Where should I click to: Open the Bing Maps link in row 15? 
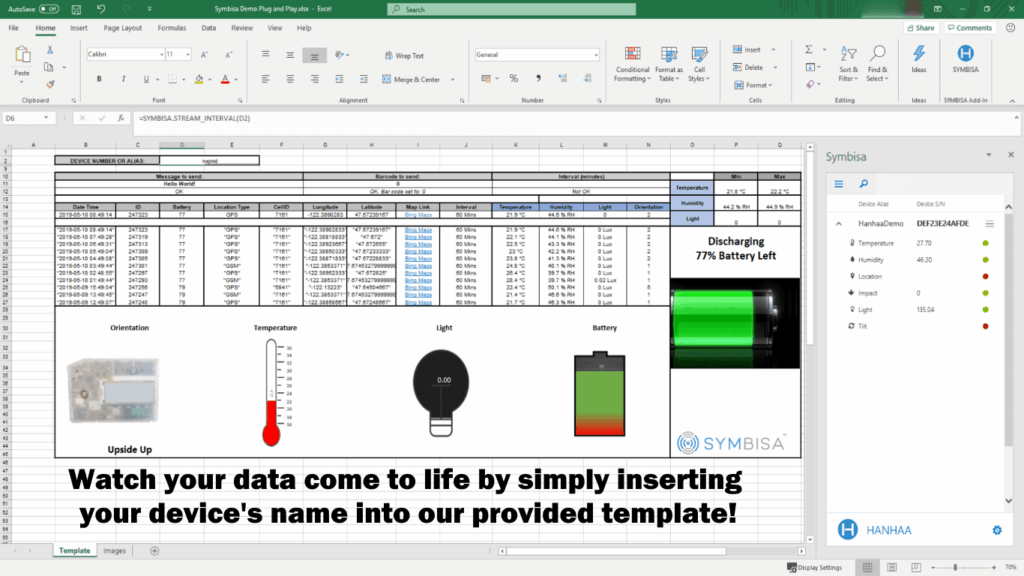click(418, 214)
